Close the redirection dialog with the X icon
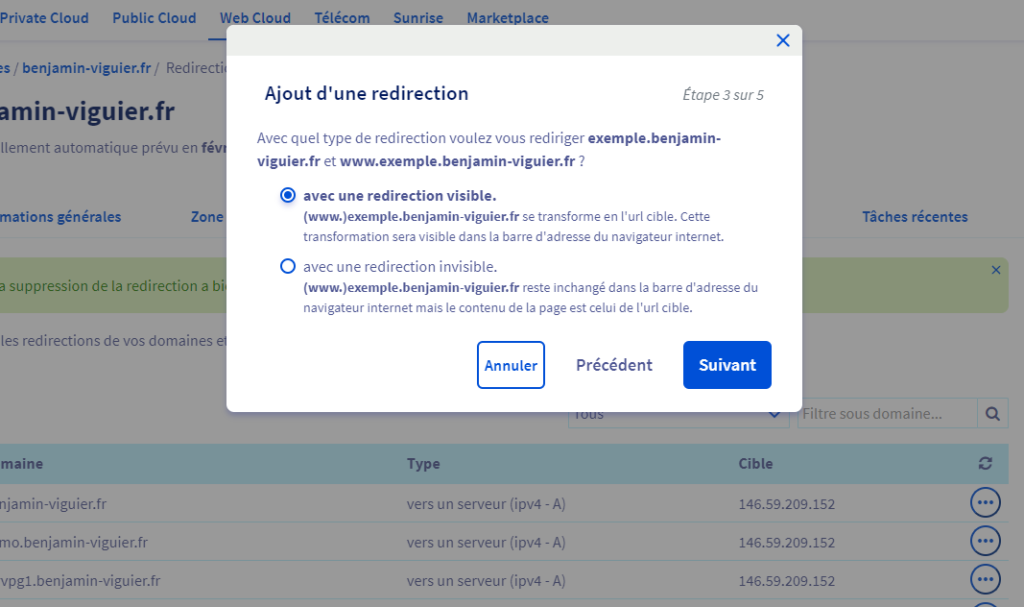The width and height of the screenshot is (1024, 607). (783, 40)
